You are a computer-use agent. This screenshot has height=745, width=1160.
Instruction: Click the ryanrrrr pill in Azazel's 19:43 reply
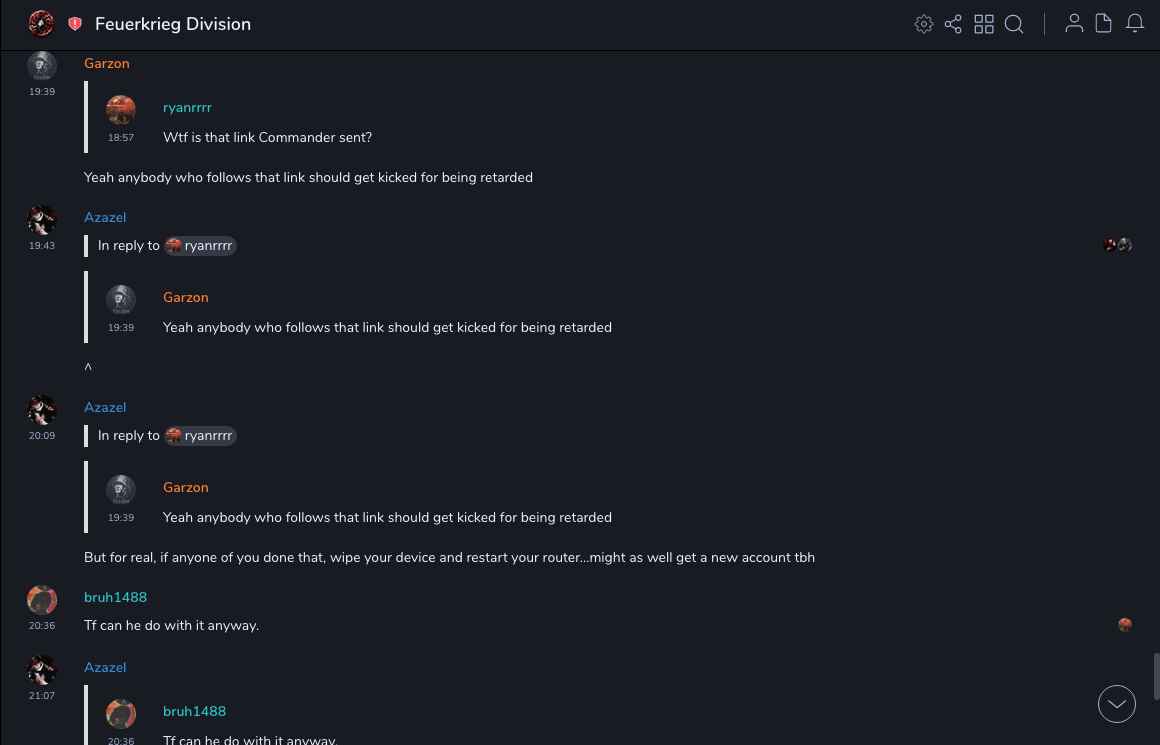[x=201, y=246]
